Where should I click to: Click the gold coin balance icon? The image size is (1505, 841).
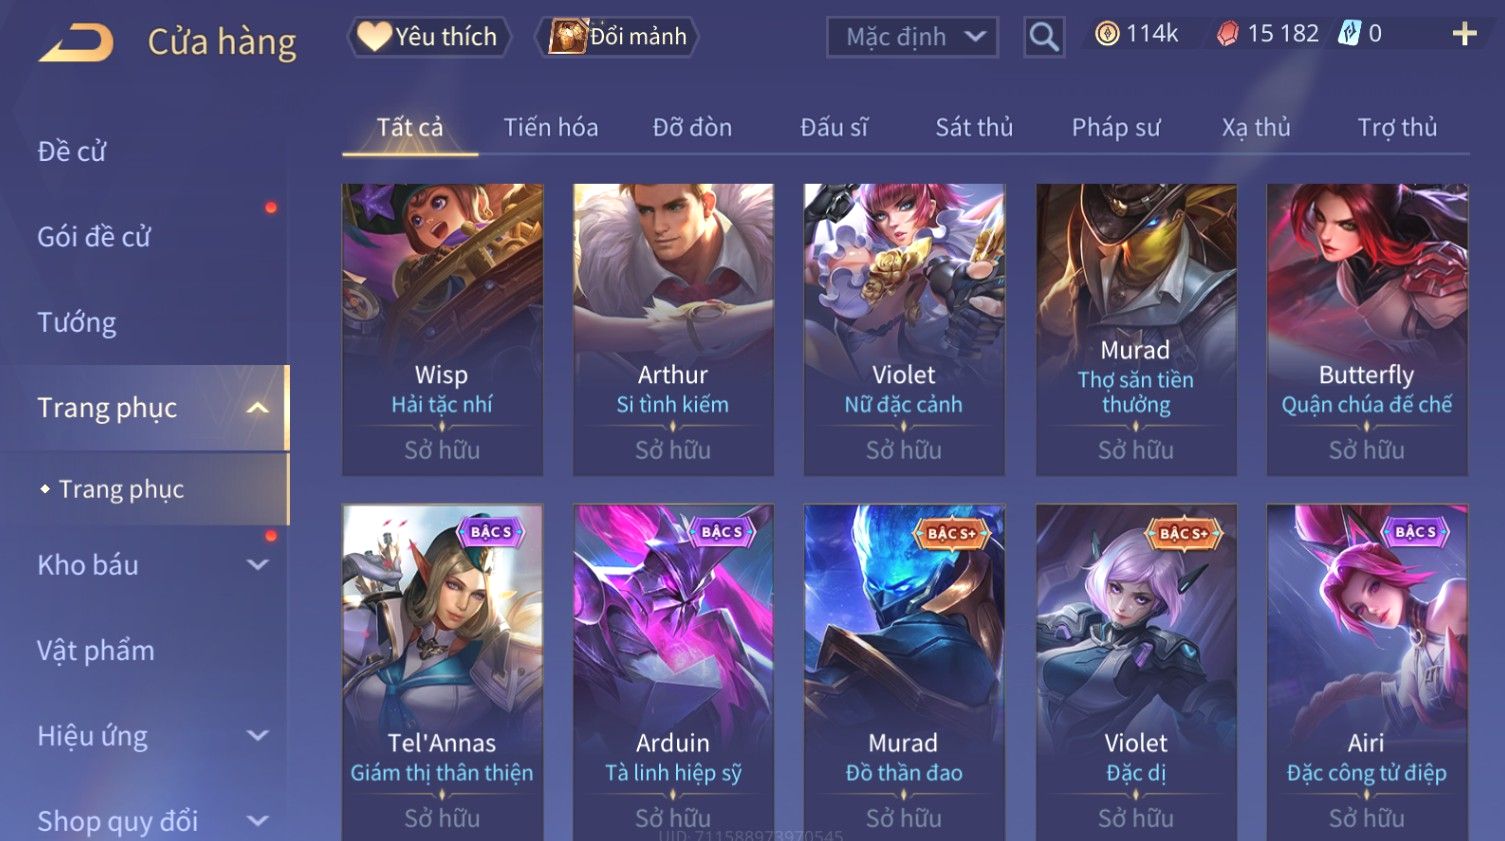click(x=1106, y=34)
